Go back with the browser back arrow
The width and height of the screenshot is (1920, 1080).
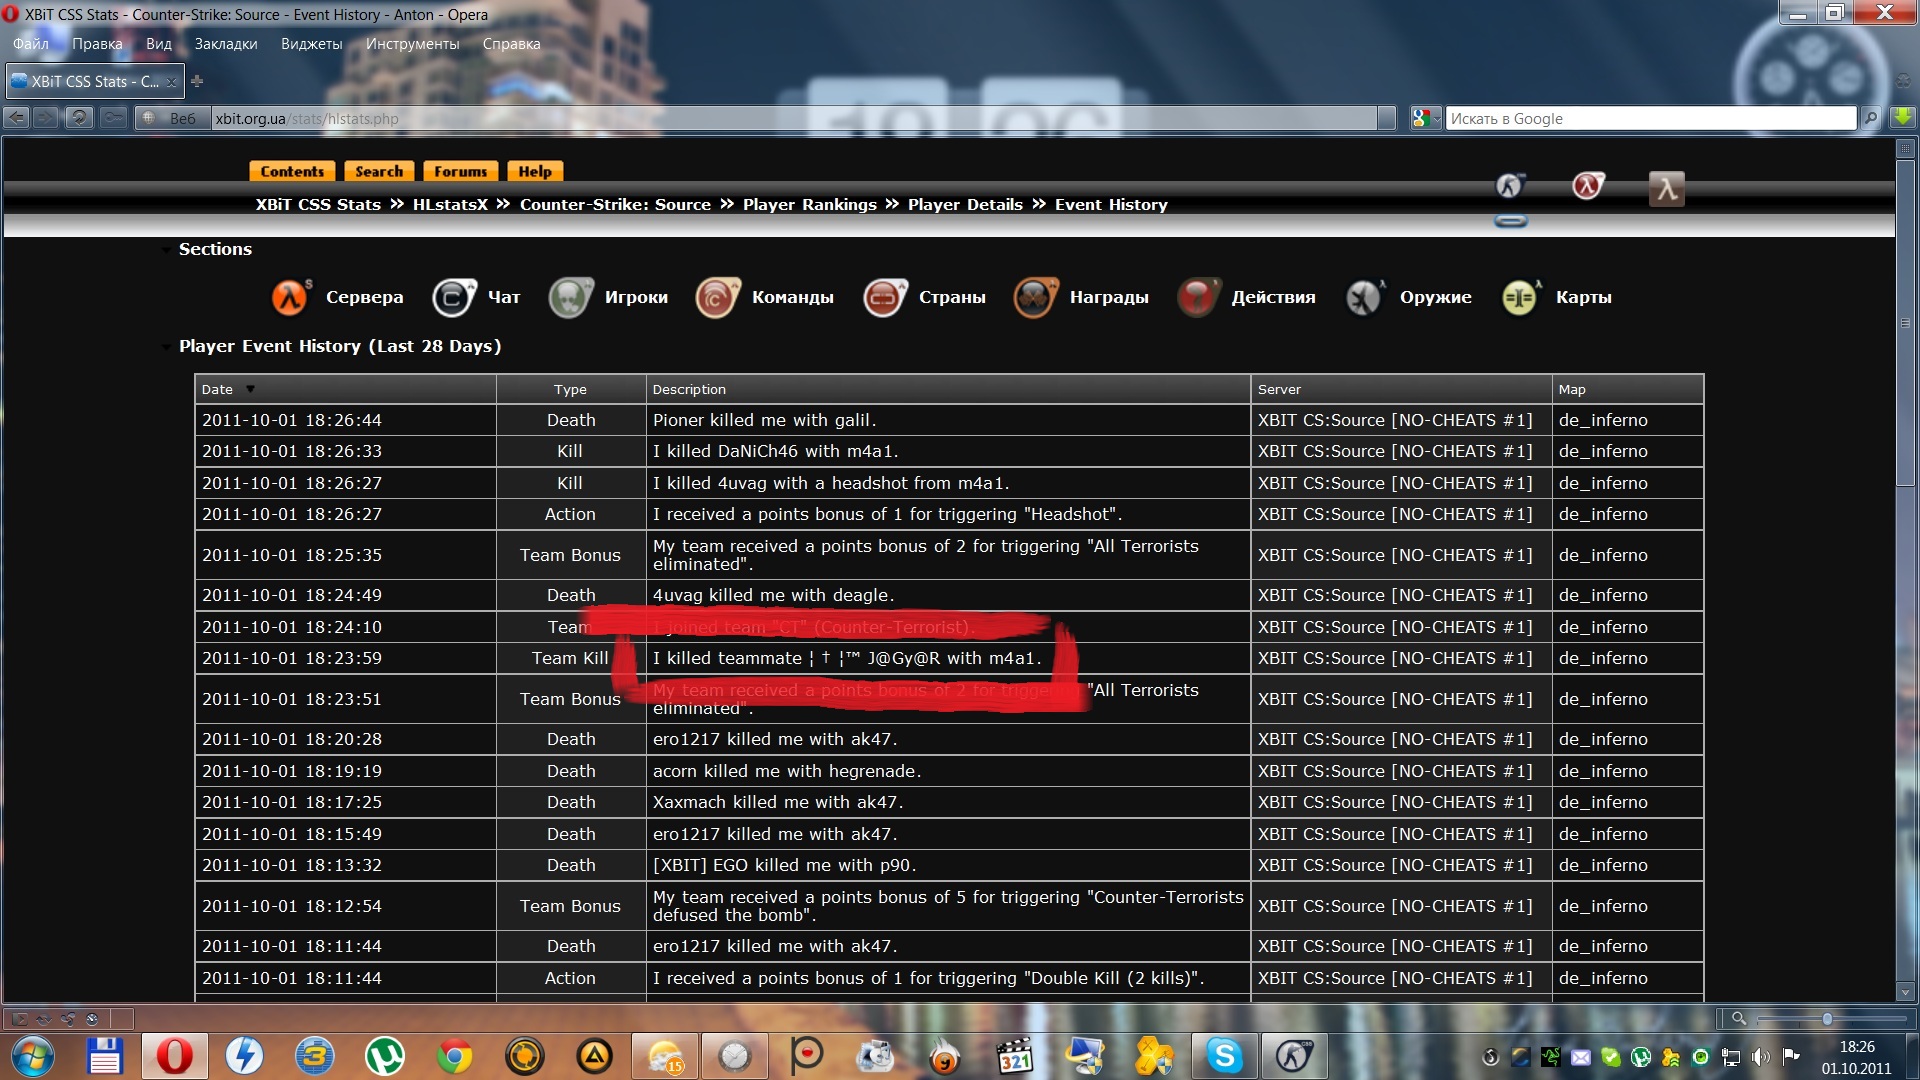(x=17, y=118)
